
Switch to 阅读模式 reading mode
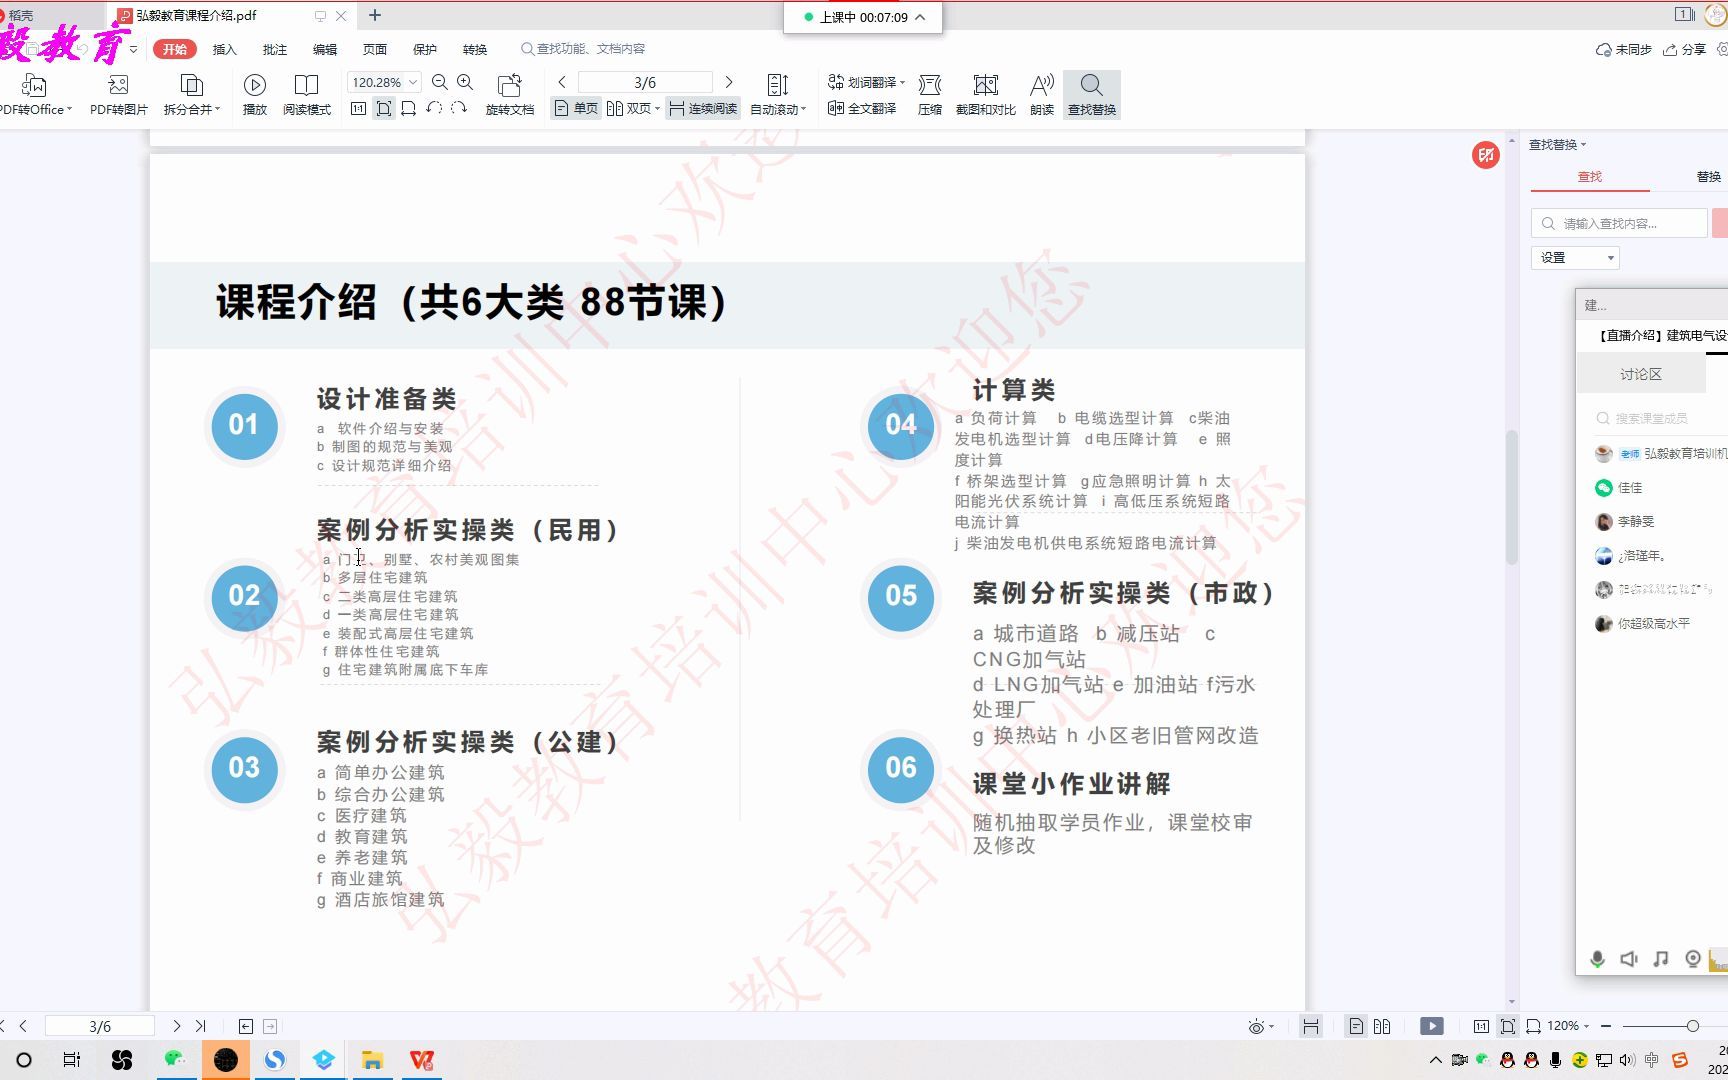pyautogui.click(x=306, y=95)
